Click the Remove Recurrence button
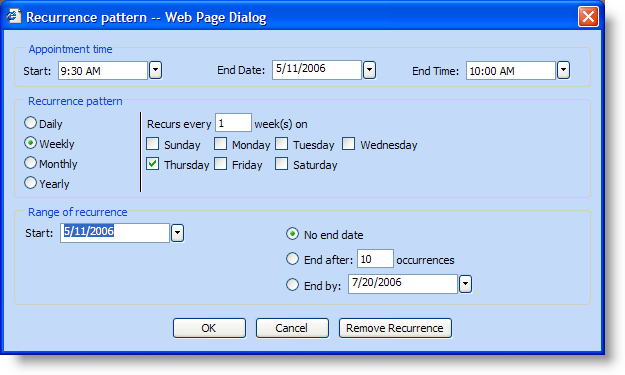 click(395, 328)
